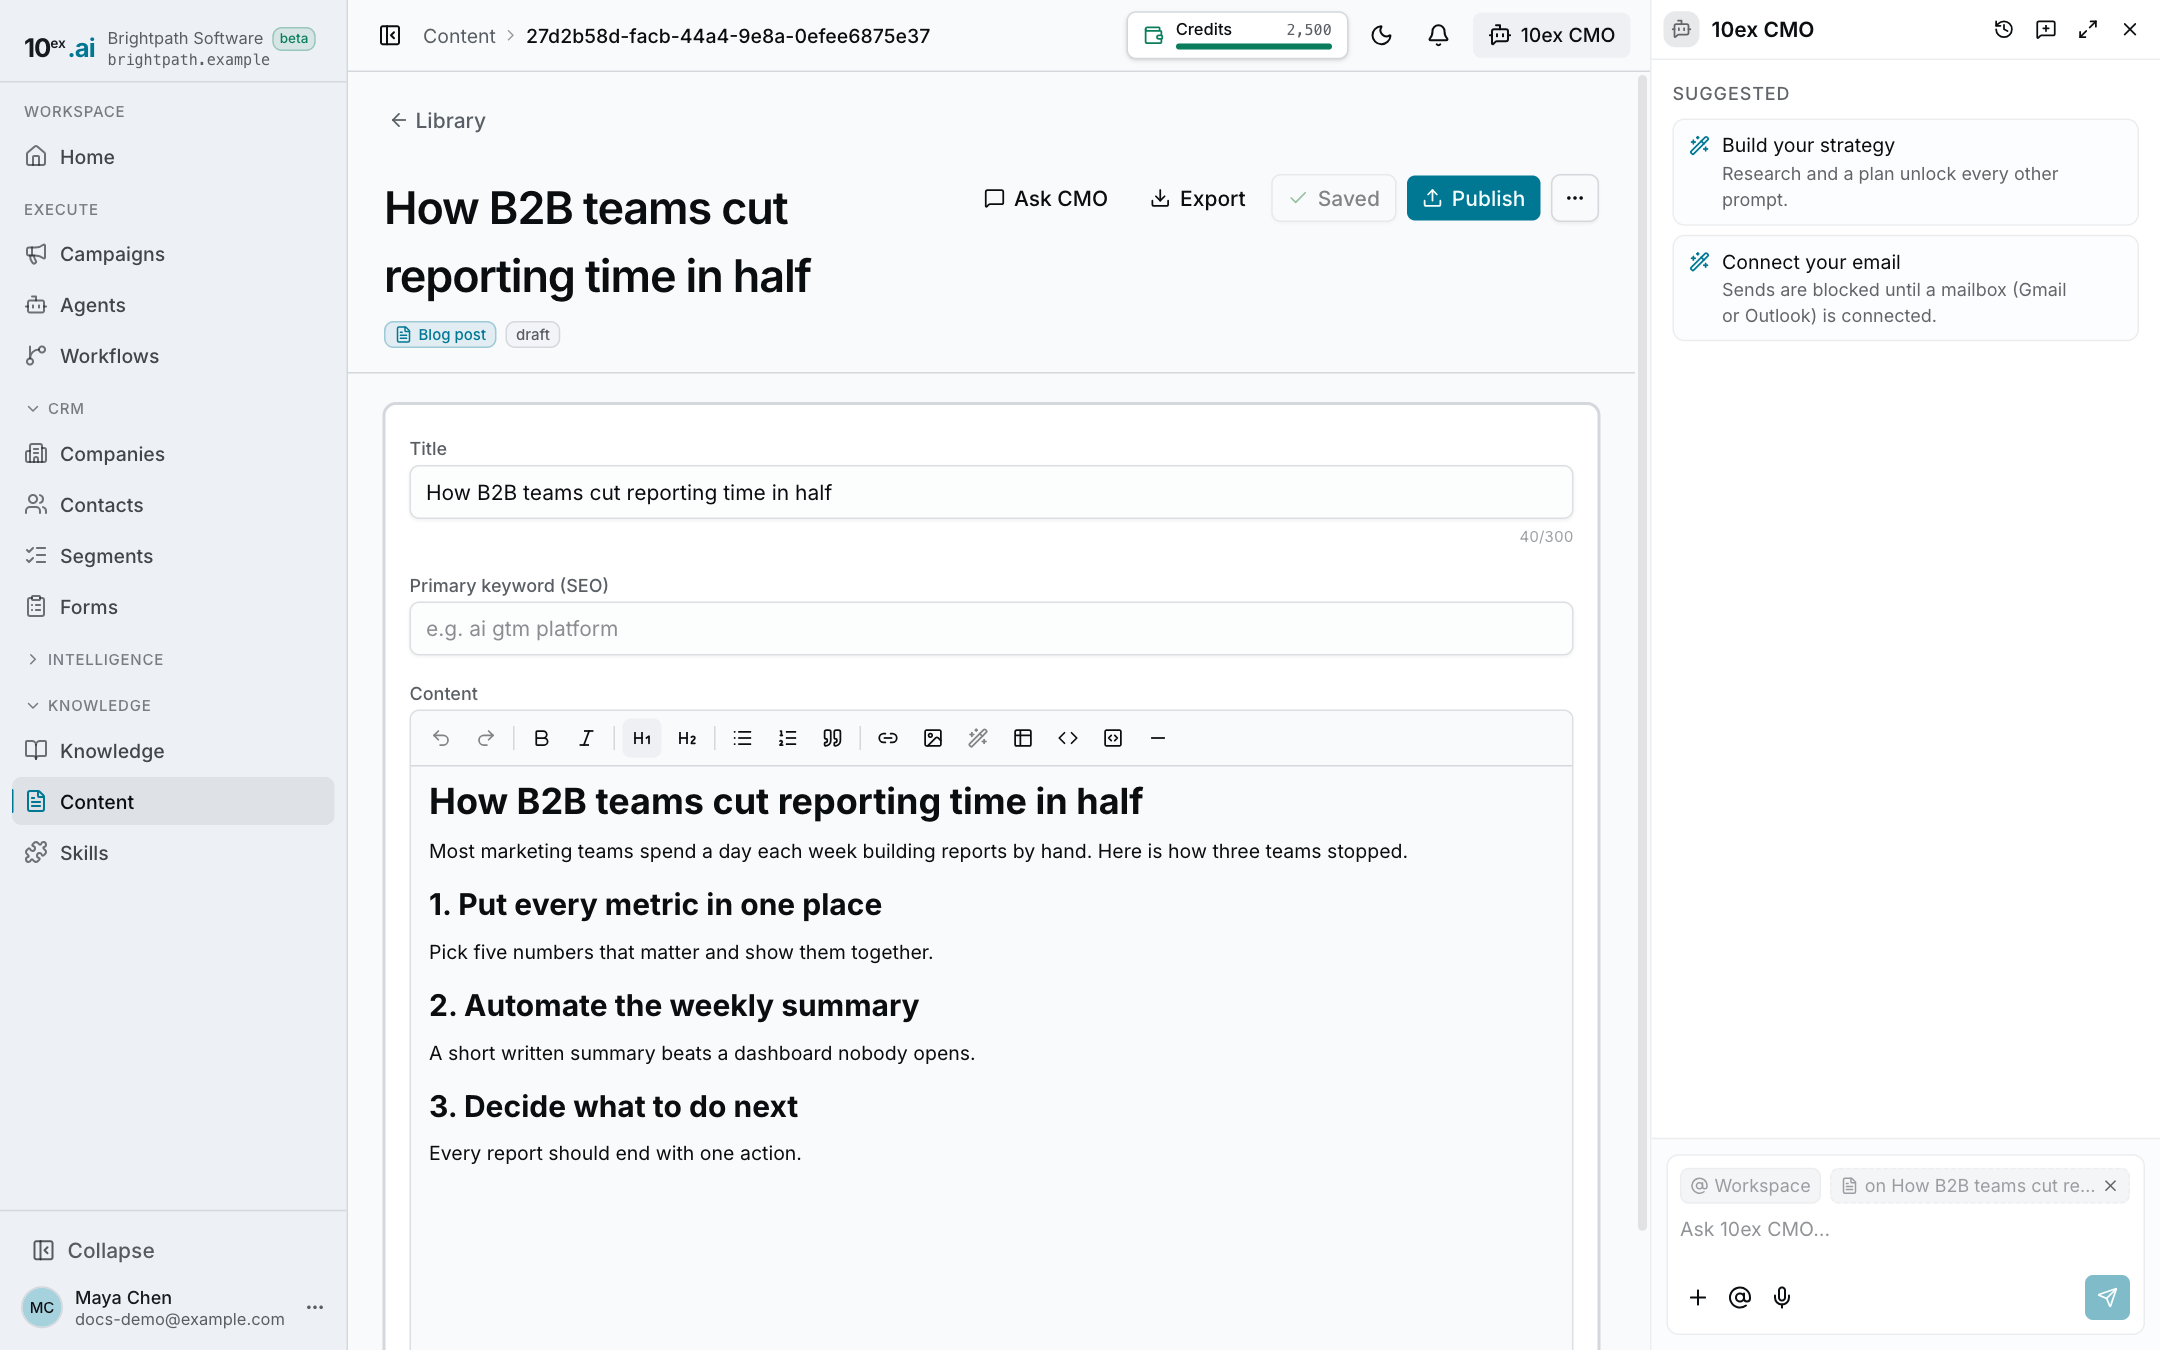
Task: Click the Export button
Action: (1197, 198)
